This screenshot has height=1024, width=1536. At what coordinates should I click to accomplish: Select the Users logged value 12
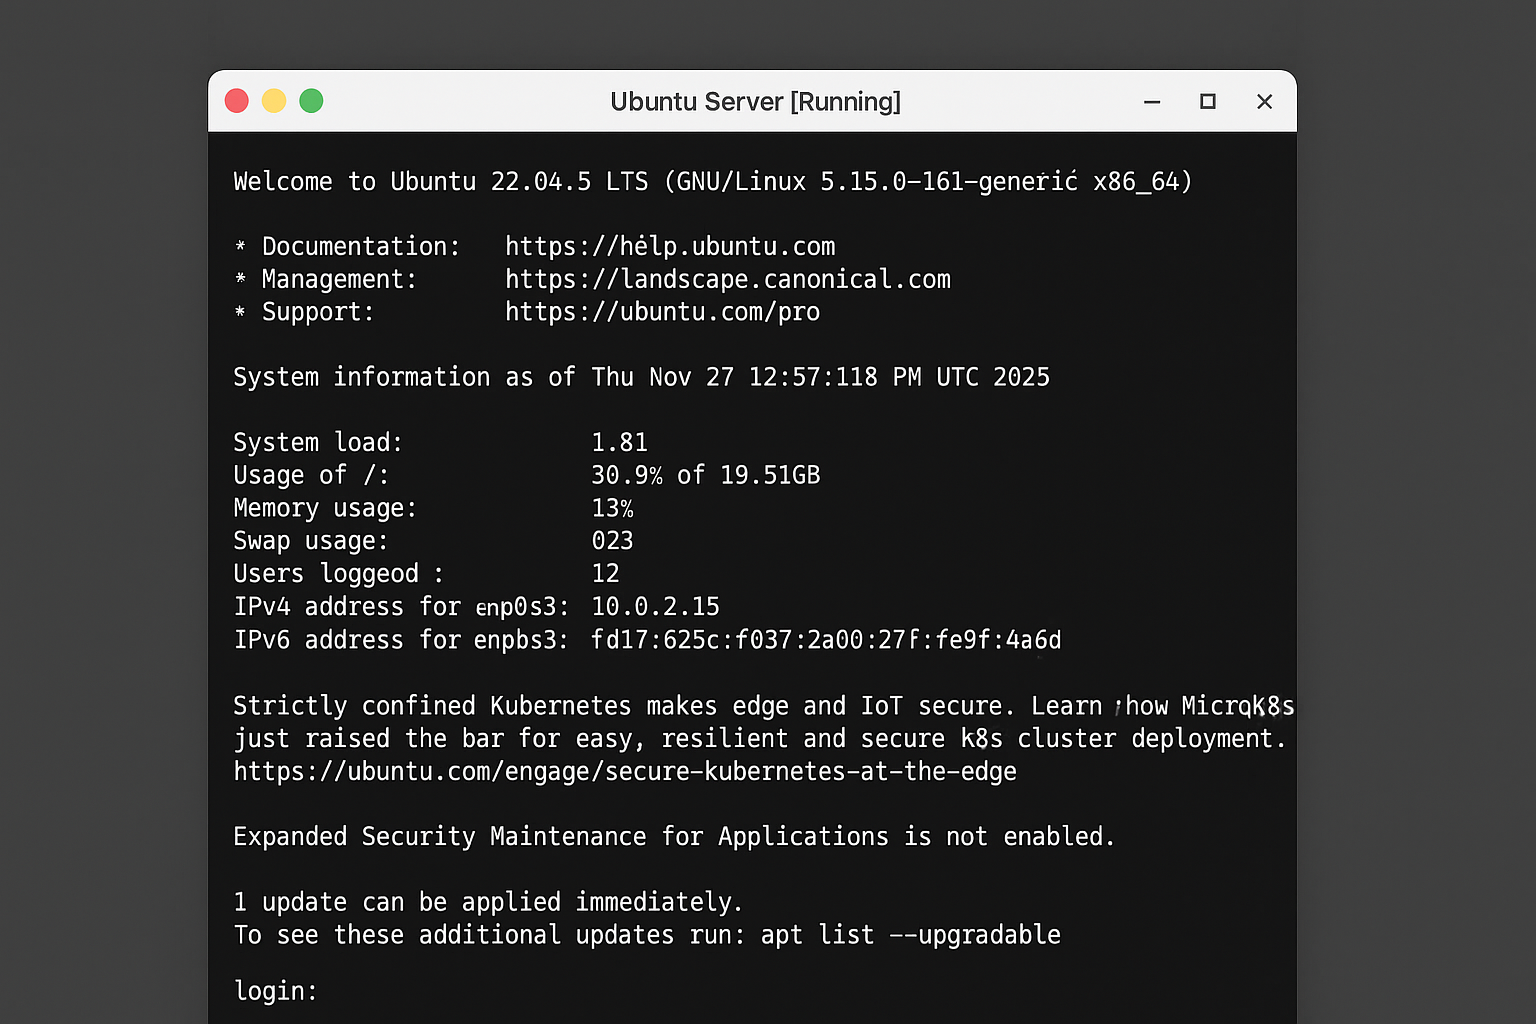(x=605, y=574)
